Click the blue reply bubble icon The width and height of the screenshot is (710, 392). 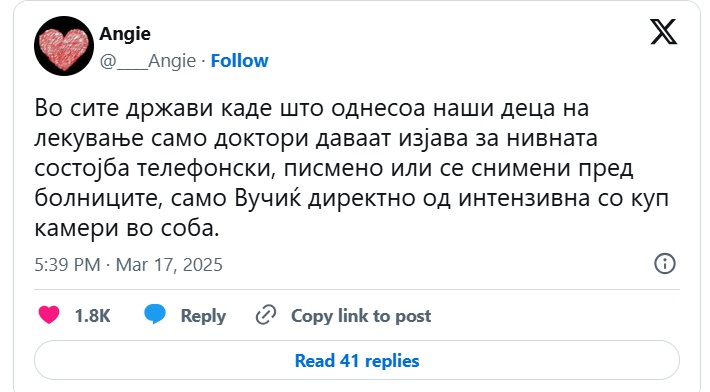[155, 314]
